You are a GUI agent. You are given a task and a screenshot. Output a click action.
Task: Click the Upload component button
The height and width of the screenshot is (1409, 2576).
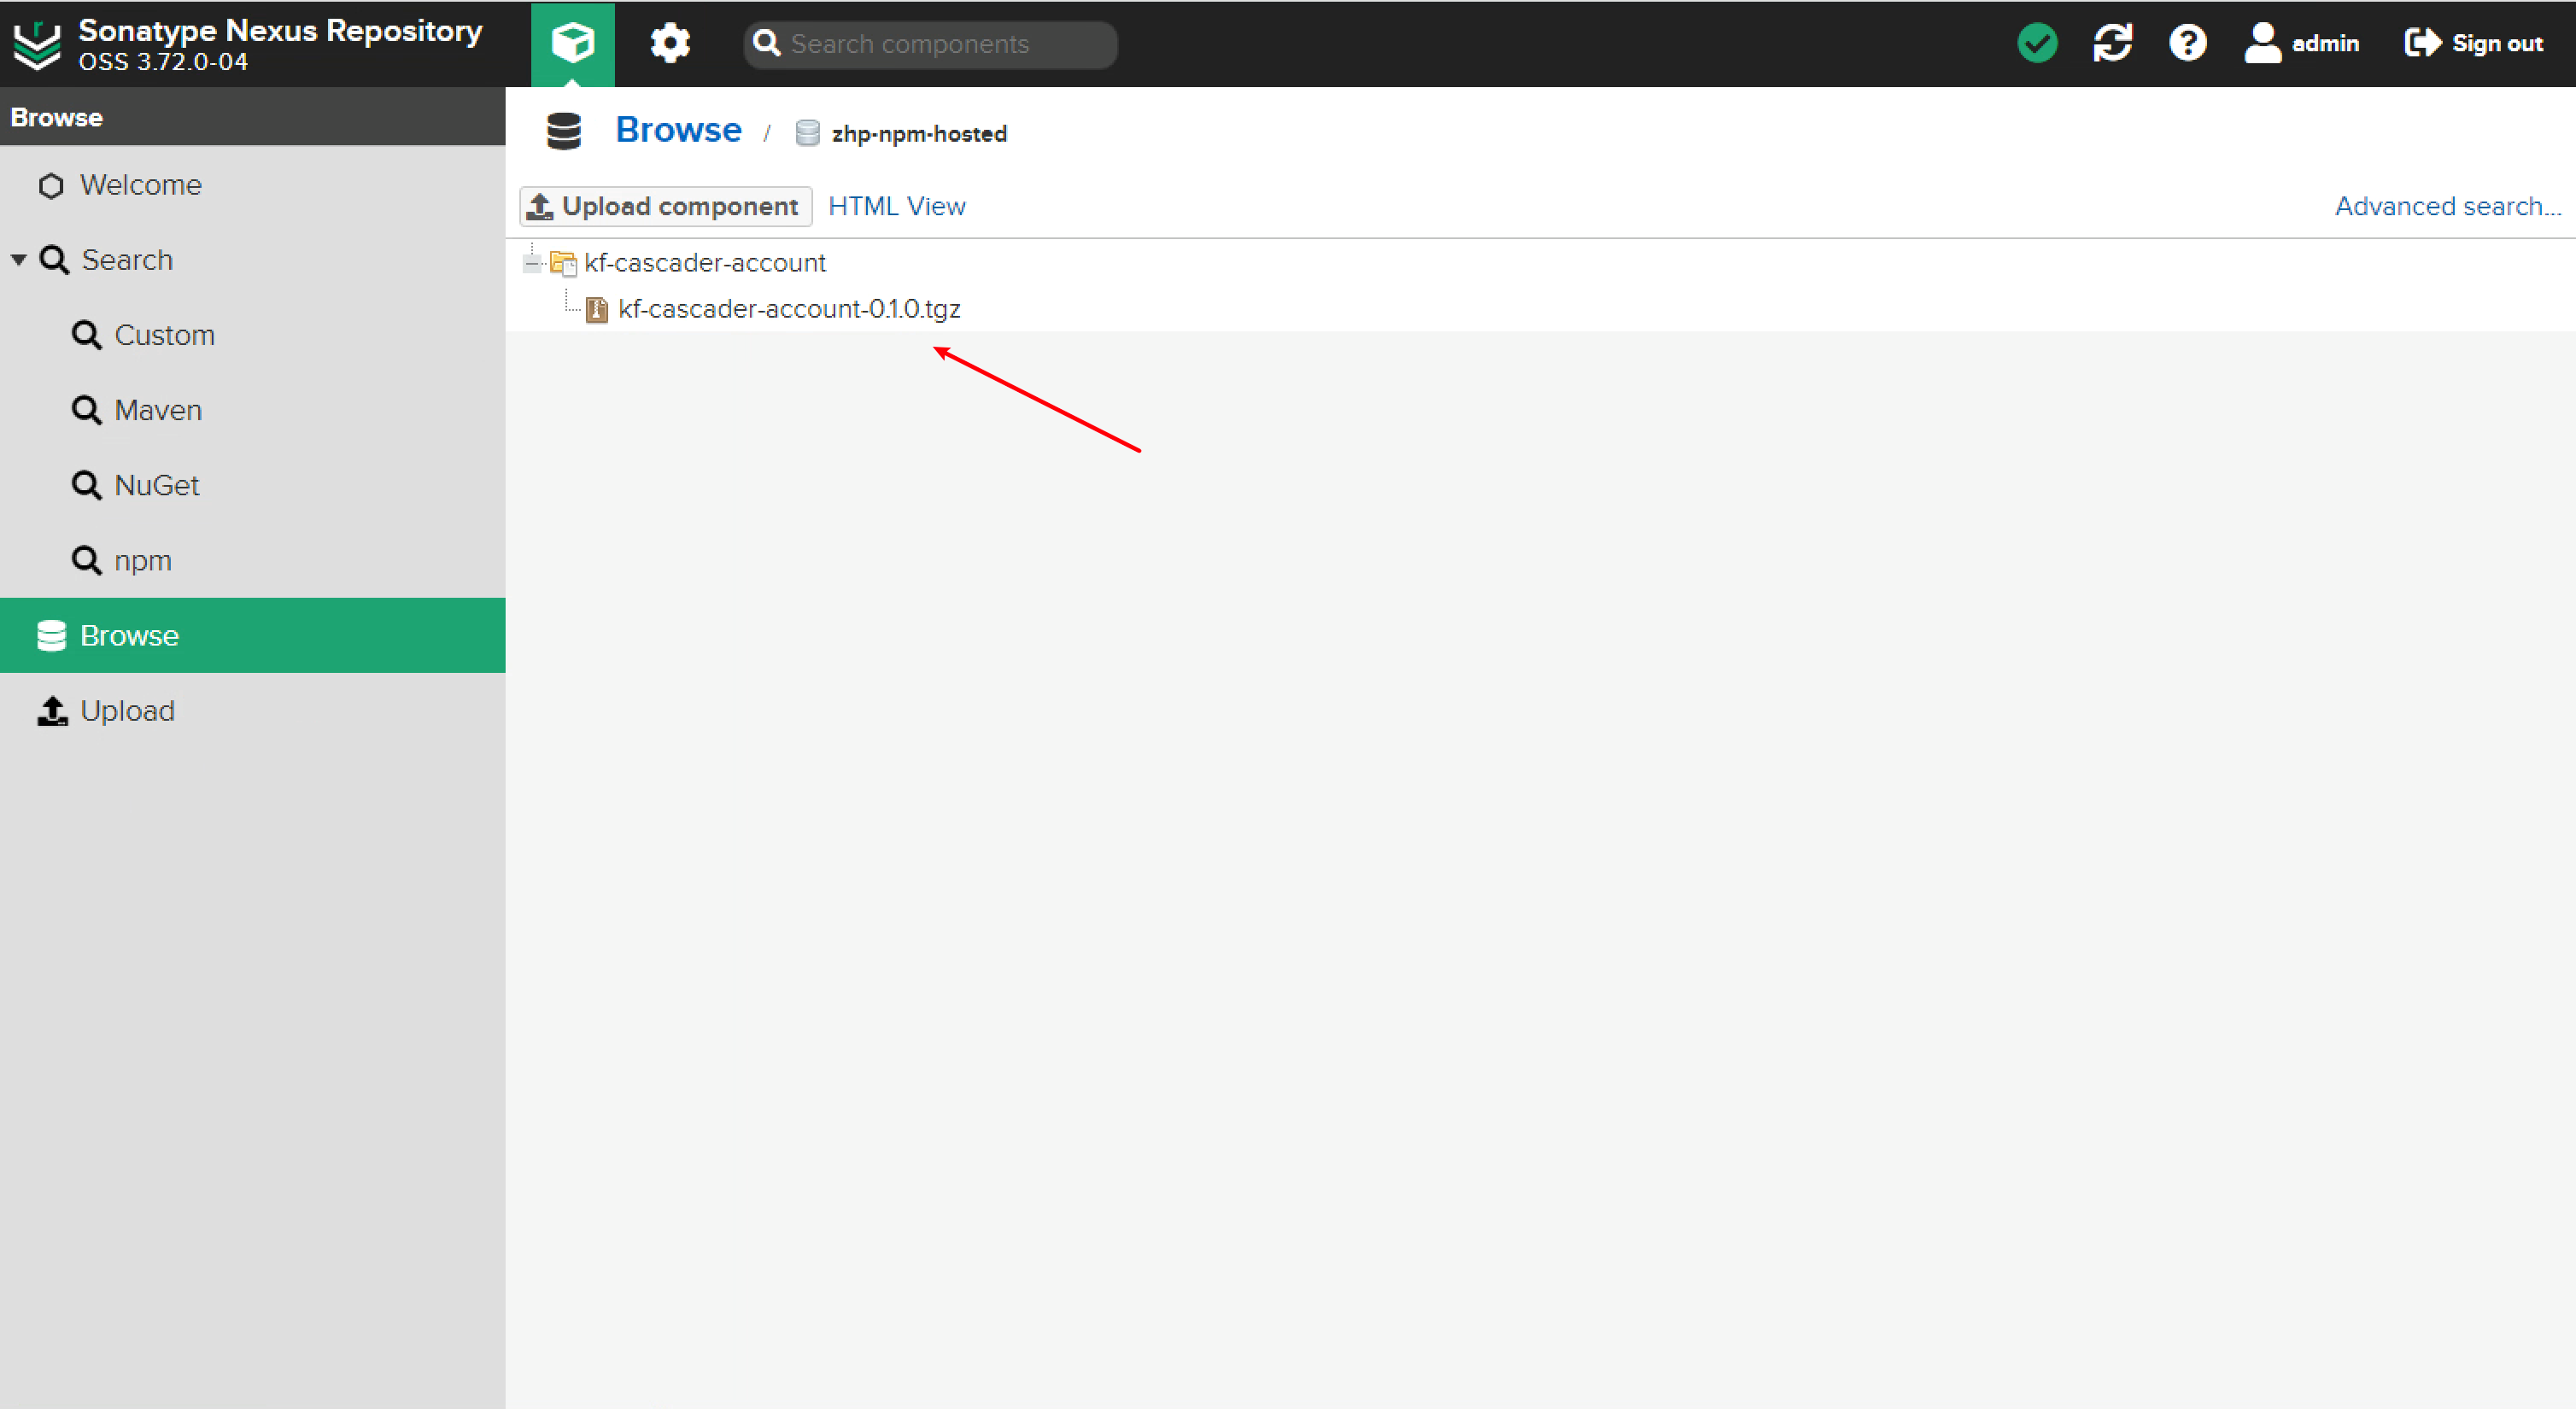coord(665,206)
